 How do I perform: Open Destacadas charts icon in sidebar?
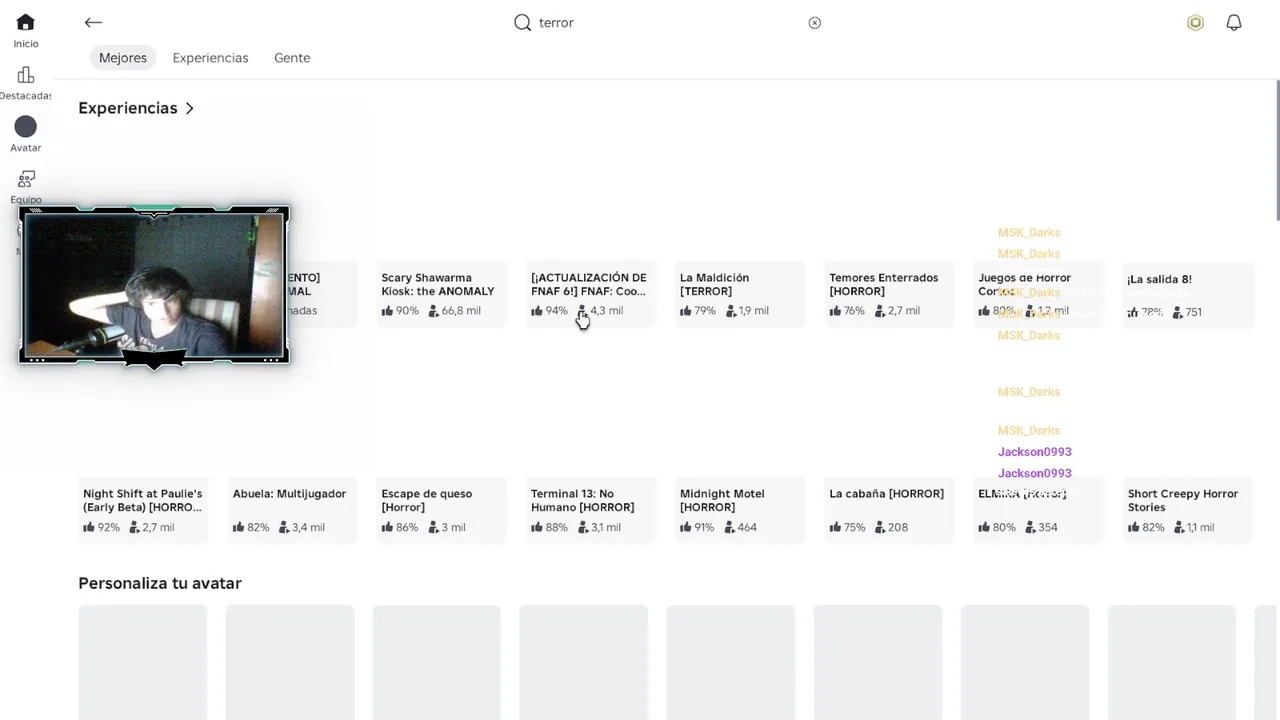pyautogui.click(x=26, y=76)
